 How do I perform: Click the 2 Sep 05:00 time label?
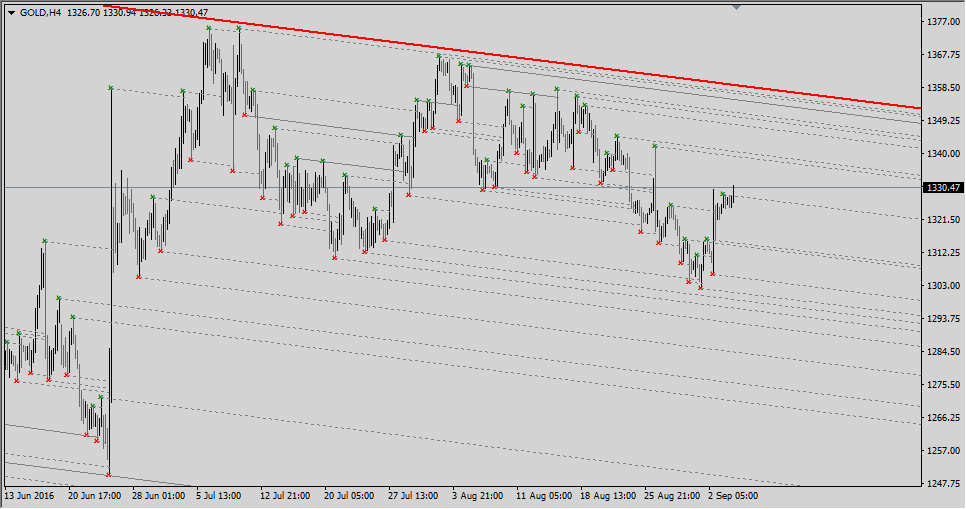733,495
